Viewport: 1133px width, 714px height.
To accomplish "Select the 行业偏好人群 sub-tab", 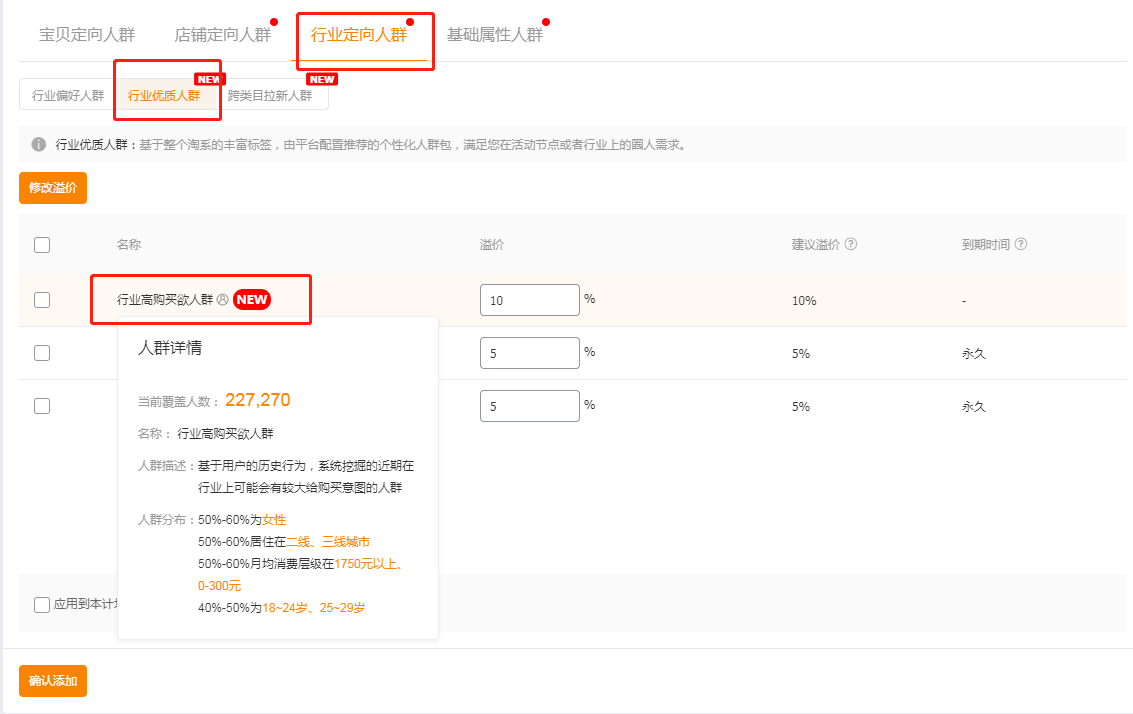I will point(68,96).
